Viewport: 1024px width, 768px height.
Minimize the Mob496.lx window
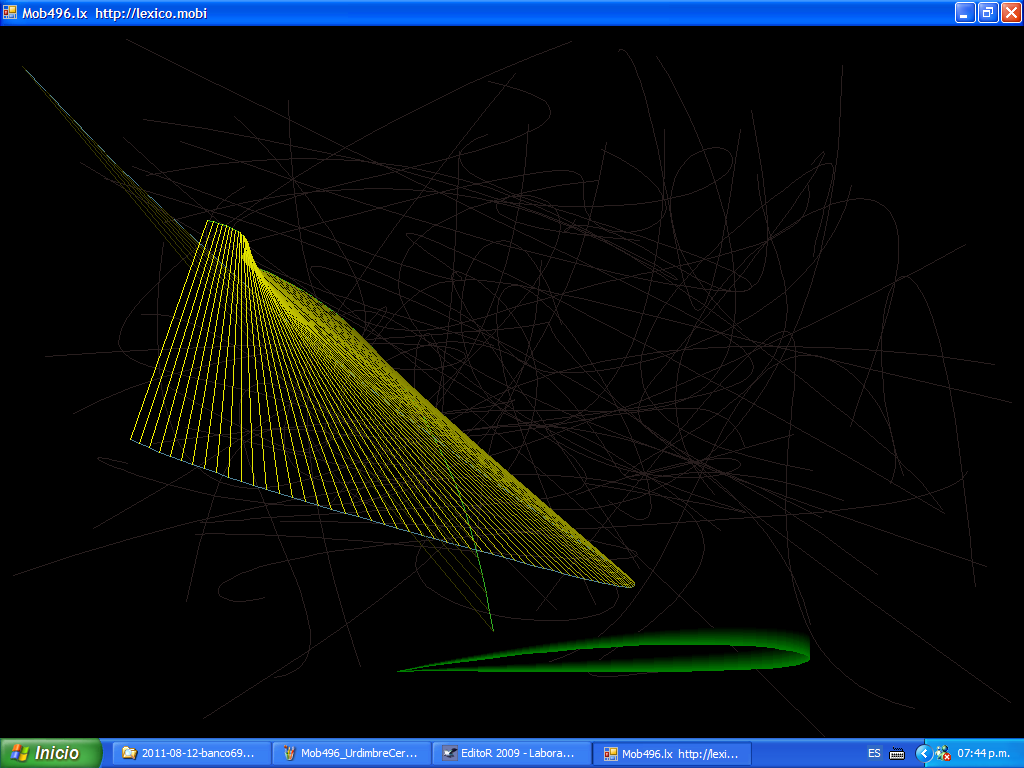tap(965, 12)
